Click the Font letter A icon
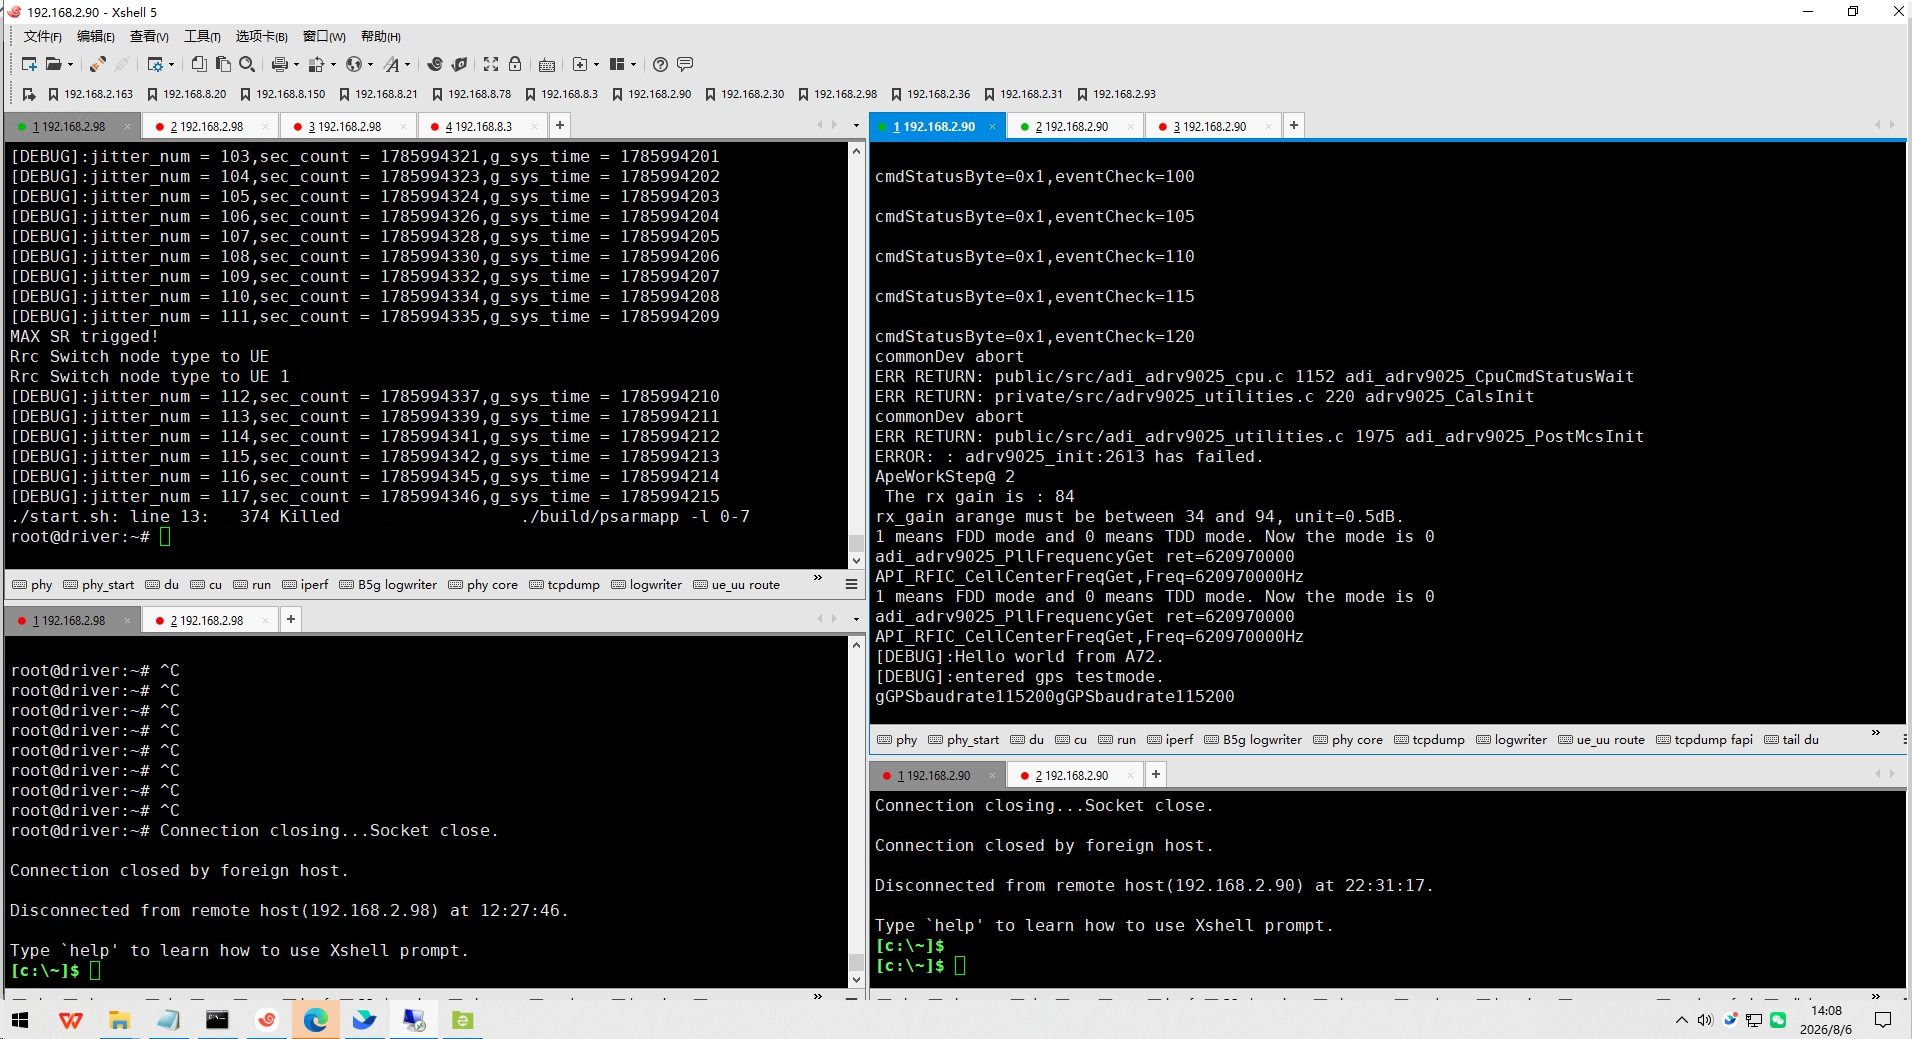The image size is (1912, 1039). click(391, 64)
